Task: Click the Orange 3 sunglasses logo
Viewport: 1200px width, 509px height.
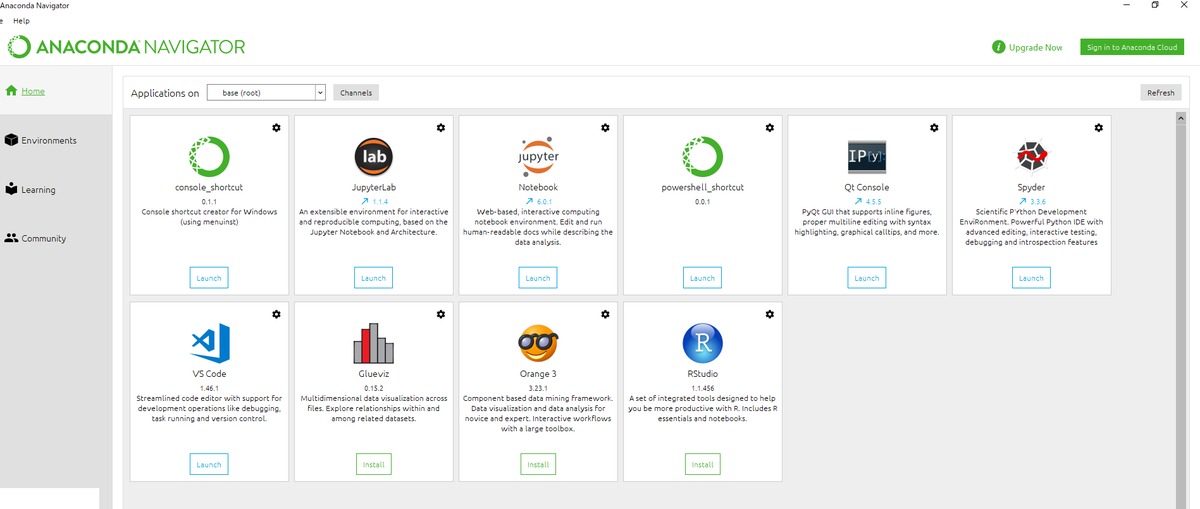Action: [x=538, y=343]
